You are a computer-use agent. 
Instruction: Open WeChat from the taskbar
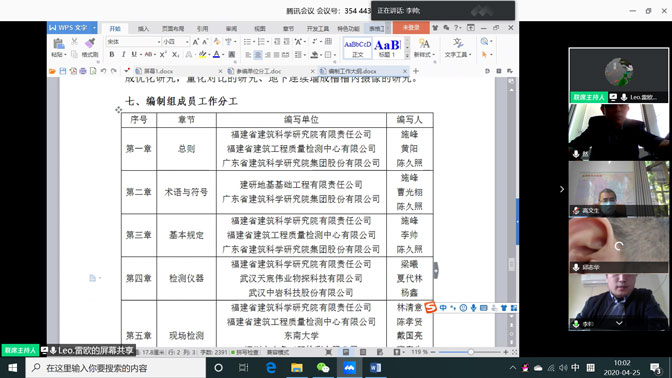pyautogui.click(x=323, y=368)
